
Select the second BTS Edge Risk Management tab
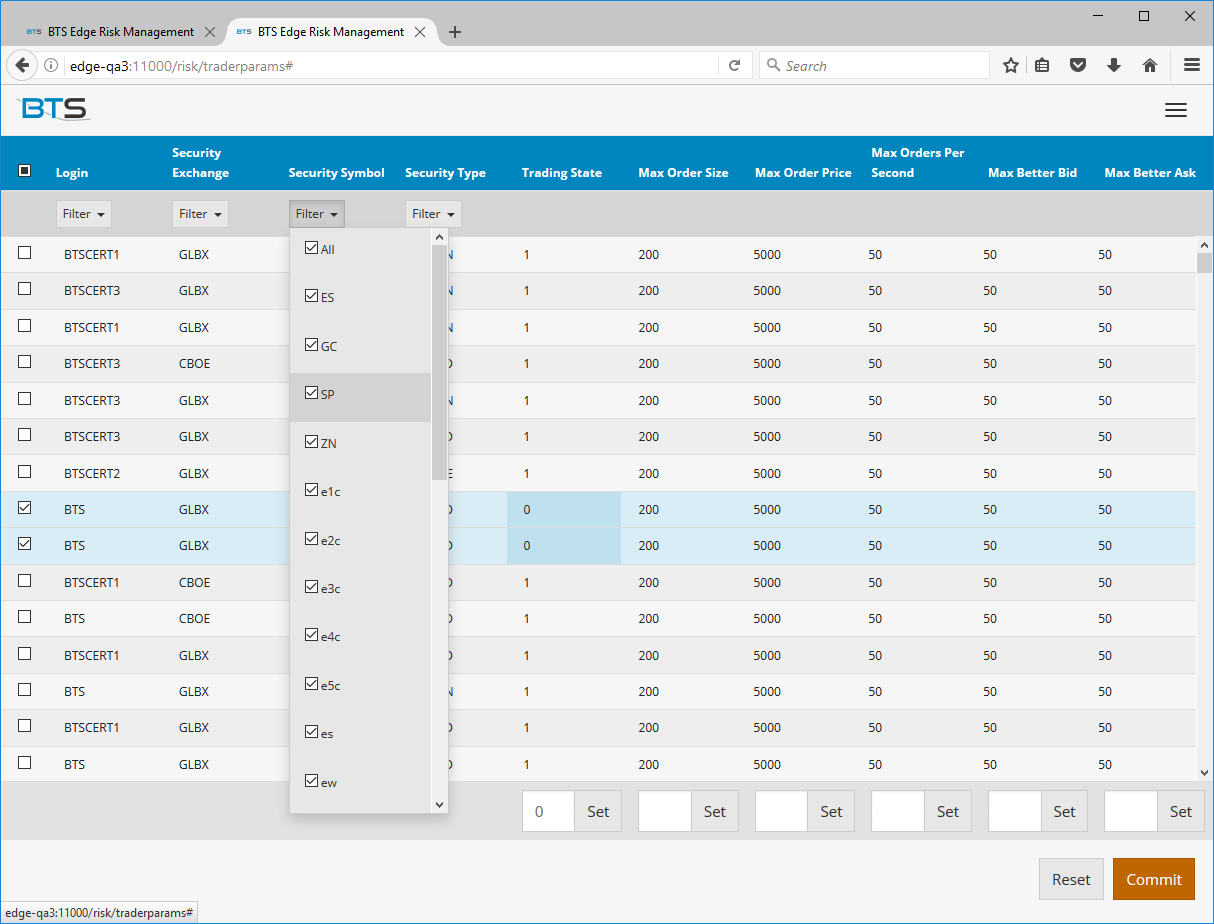coord(330,32)
